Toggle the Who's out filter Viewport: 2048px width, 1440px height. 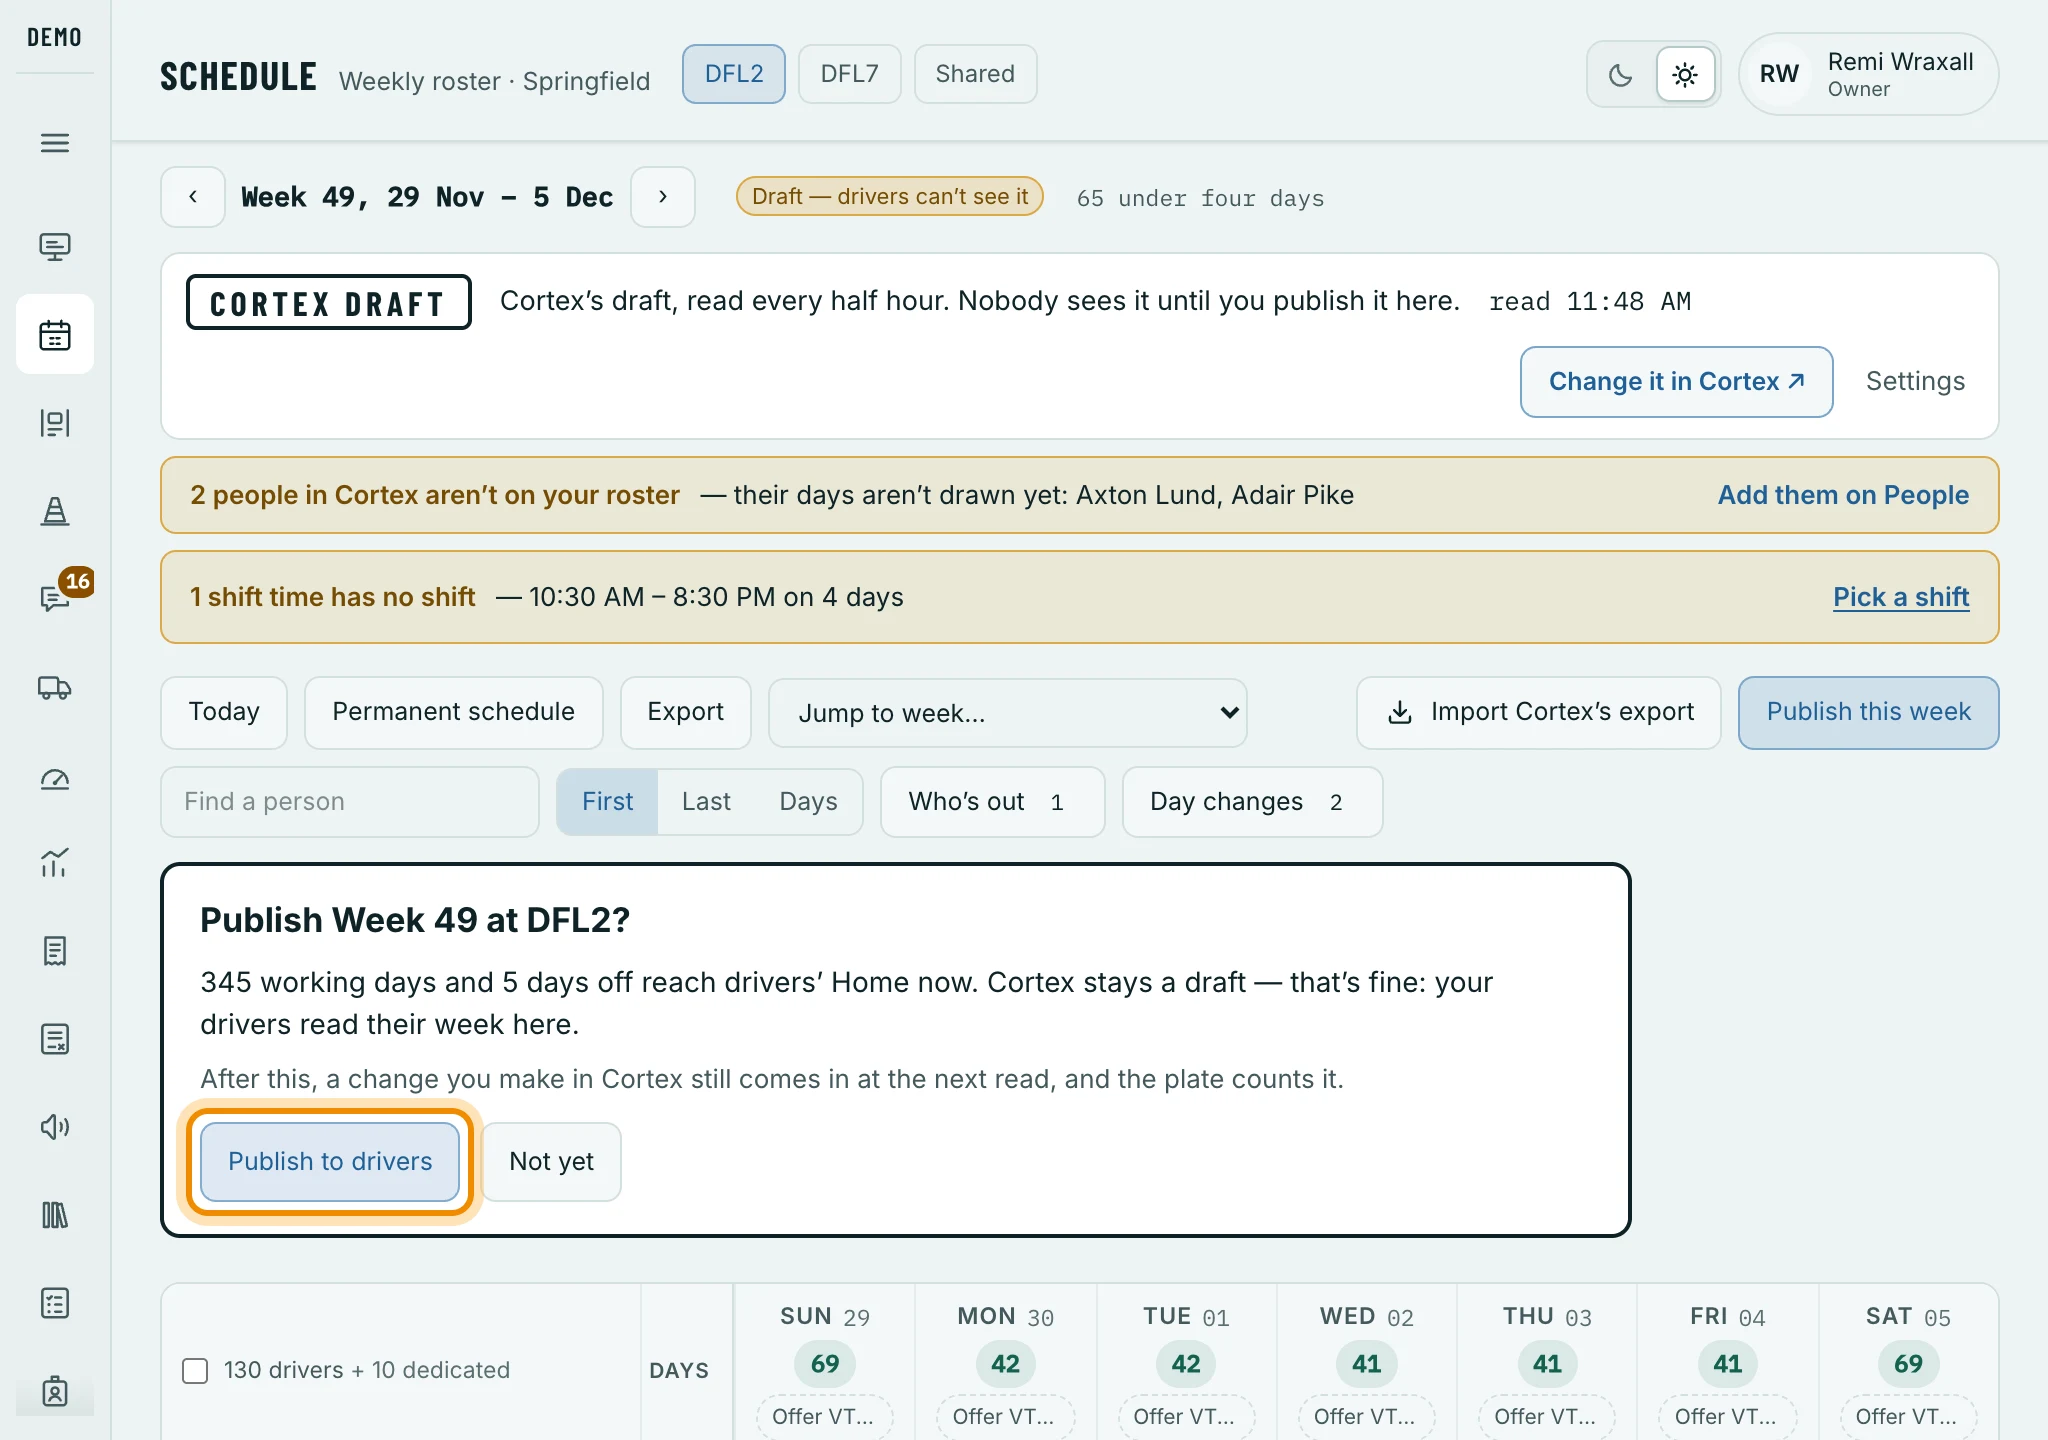pyautogui.click(x=993, y=802)
